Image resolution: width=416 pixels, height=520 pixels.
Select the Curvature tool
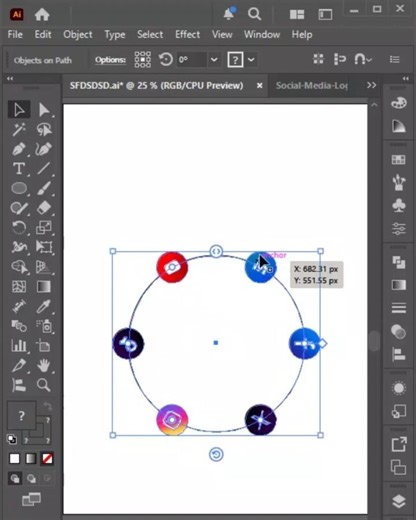pos(44,149)
